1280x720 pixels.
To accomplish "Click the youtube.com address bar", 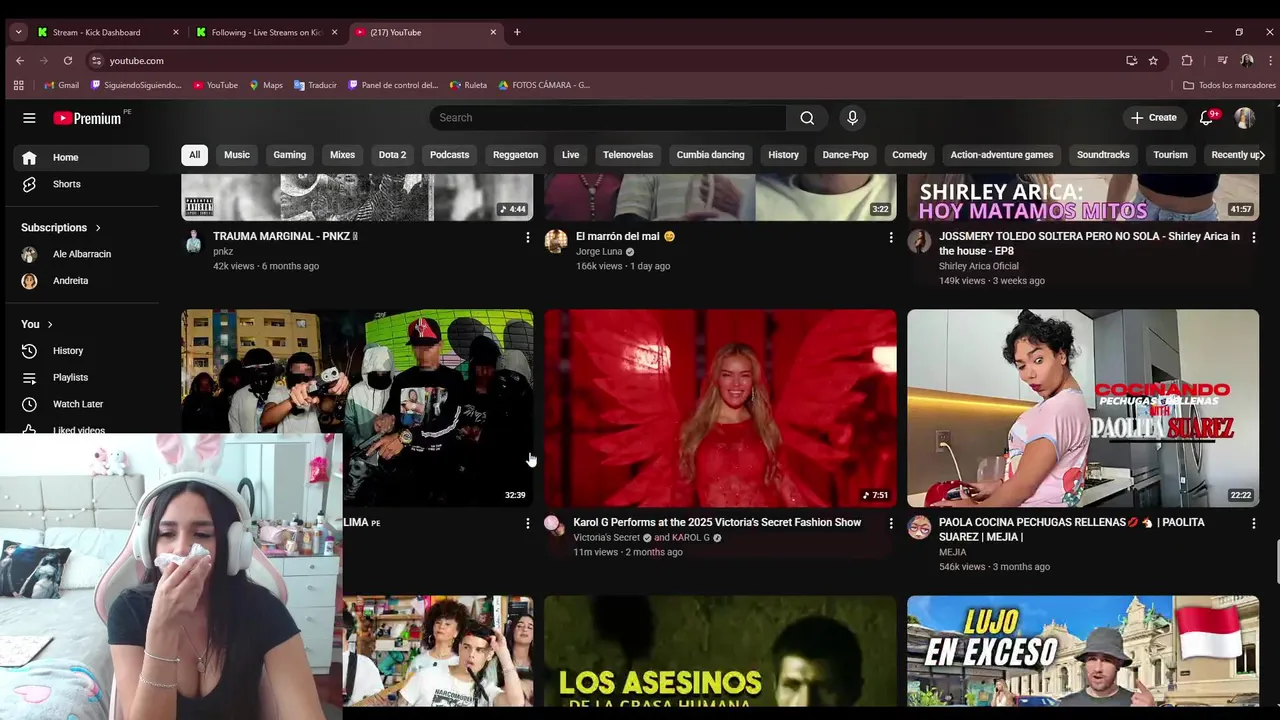I will coord(600,61).
